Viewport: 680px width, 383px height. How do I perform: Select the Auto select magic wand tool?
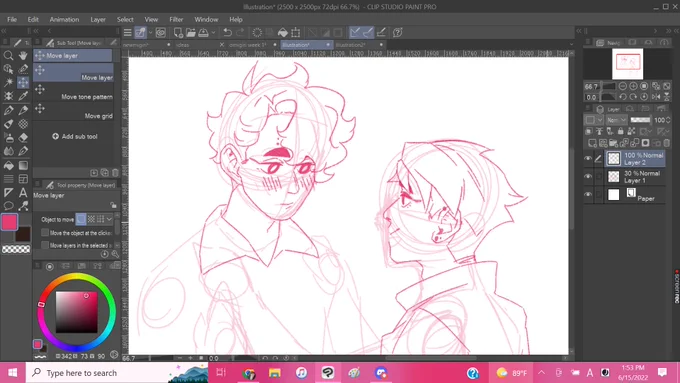8,82
